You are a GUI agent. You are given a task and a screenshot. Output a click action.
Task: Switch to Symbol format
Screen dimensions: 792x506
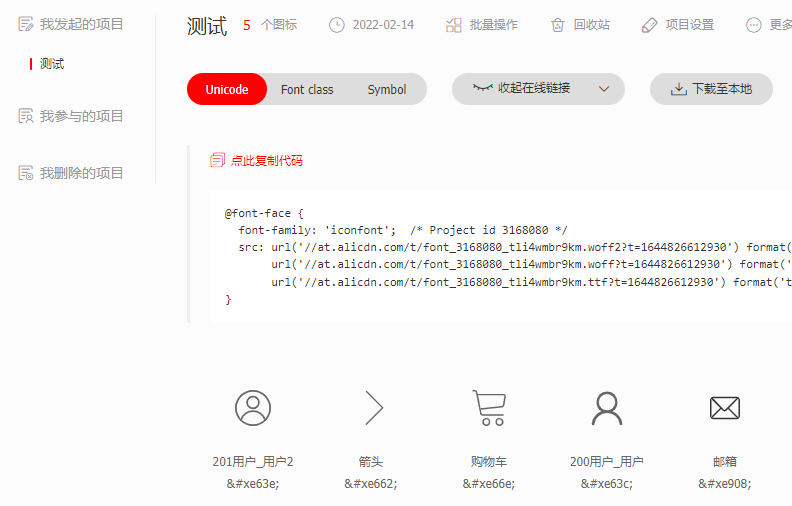386,89
